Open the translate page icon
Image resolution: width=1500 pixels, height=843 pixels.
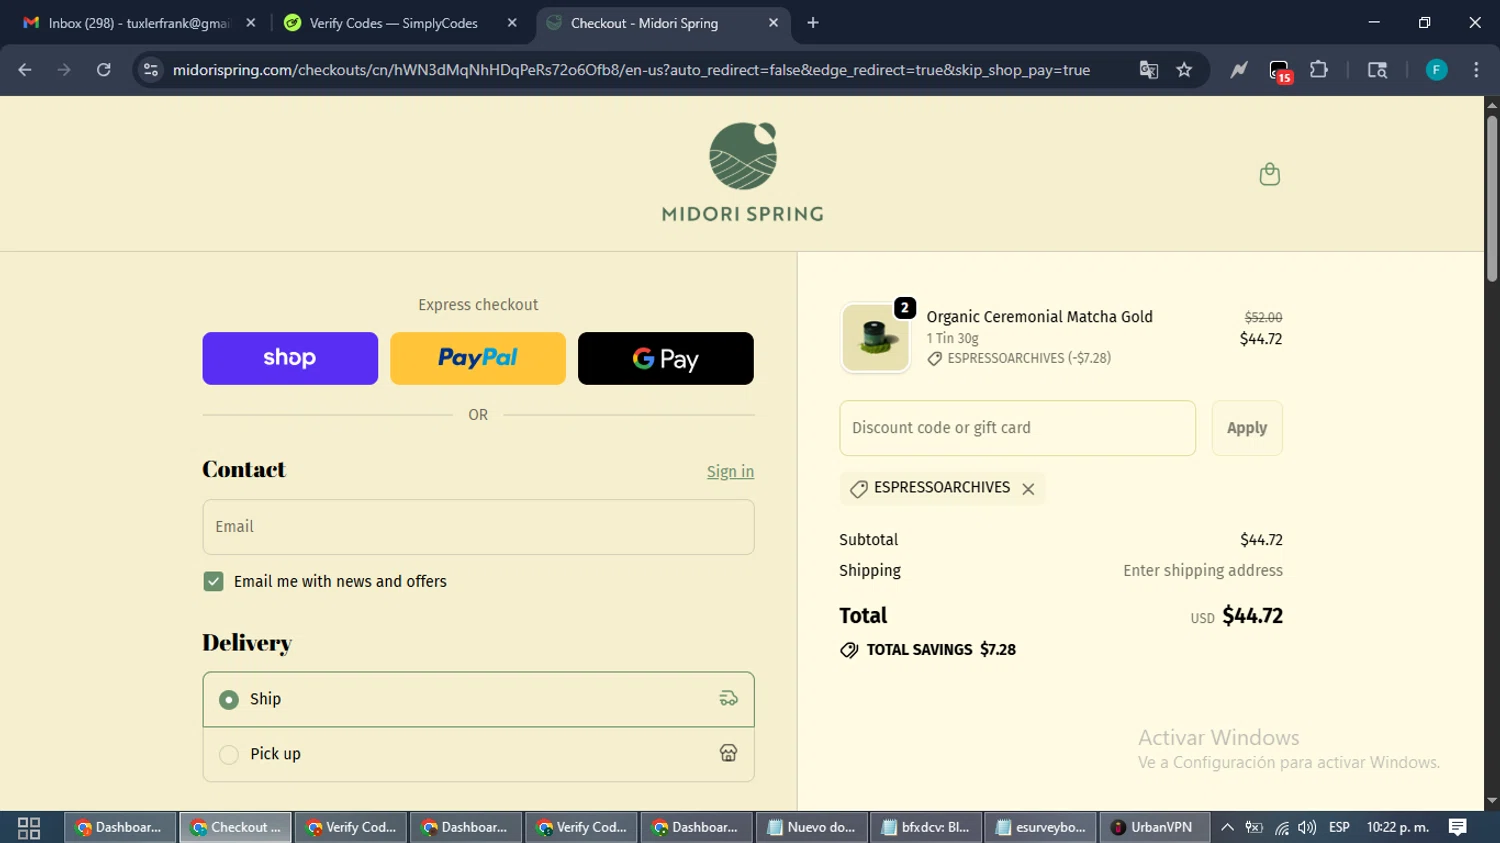[x=1148, y=70]
